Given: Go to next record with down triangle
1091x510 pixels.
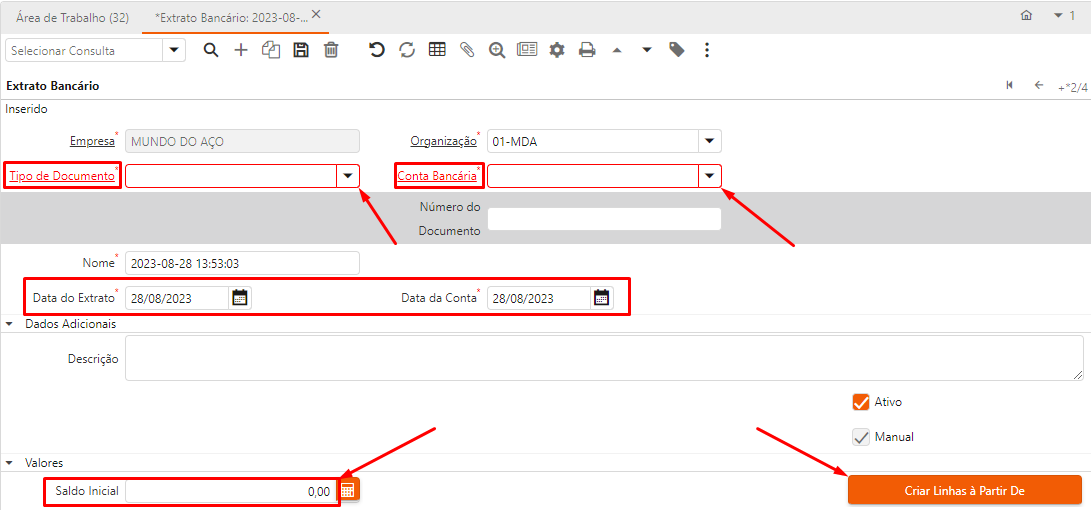Looking at the screenshot, I should coord(646,50).
